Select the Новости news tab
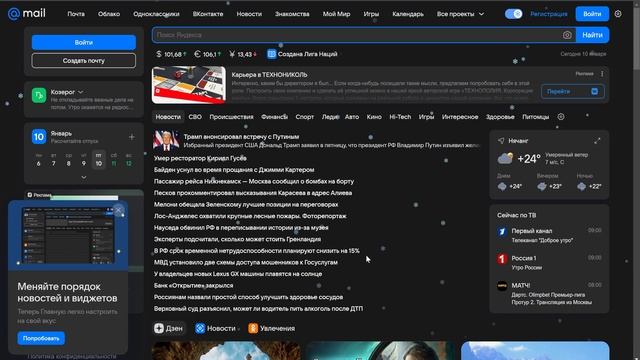 point(168,117)
